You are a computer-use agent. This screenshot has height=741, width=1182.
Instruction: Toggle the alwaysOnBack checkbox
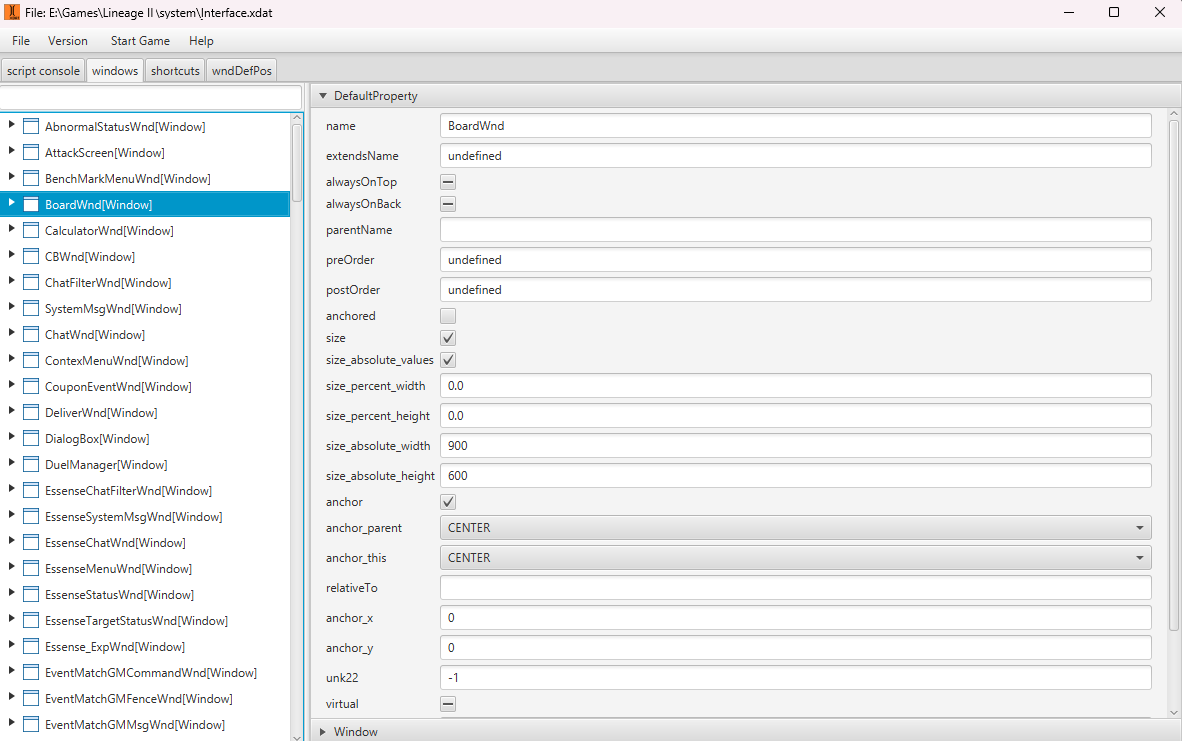(x=448, y=204)
